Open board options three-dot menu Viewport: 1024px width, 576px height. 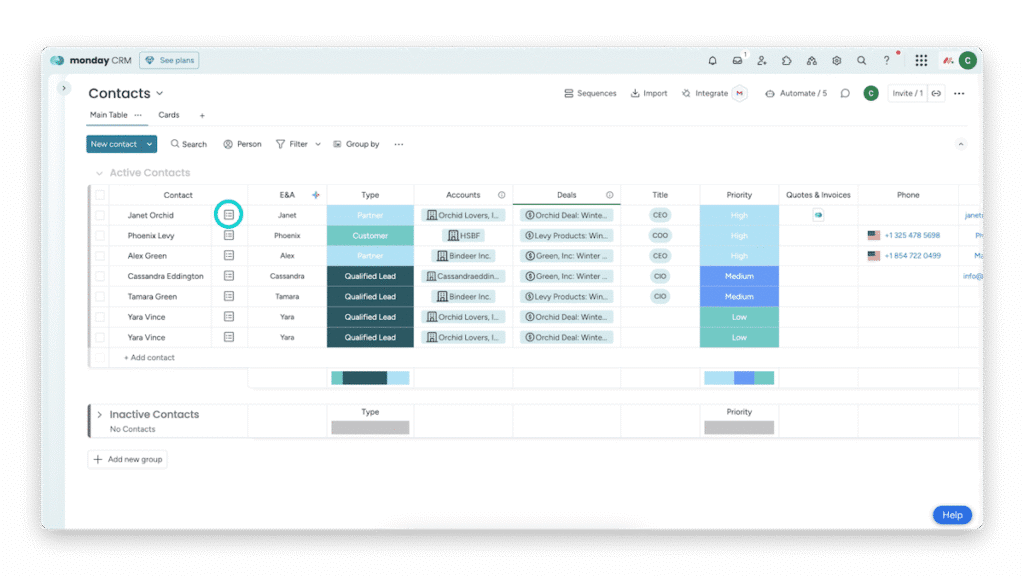tap(959, 93)
